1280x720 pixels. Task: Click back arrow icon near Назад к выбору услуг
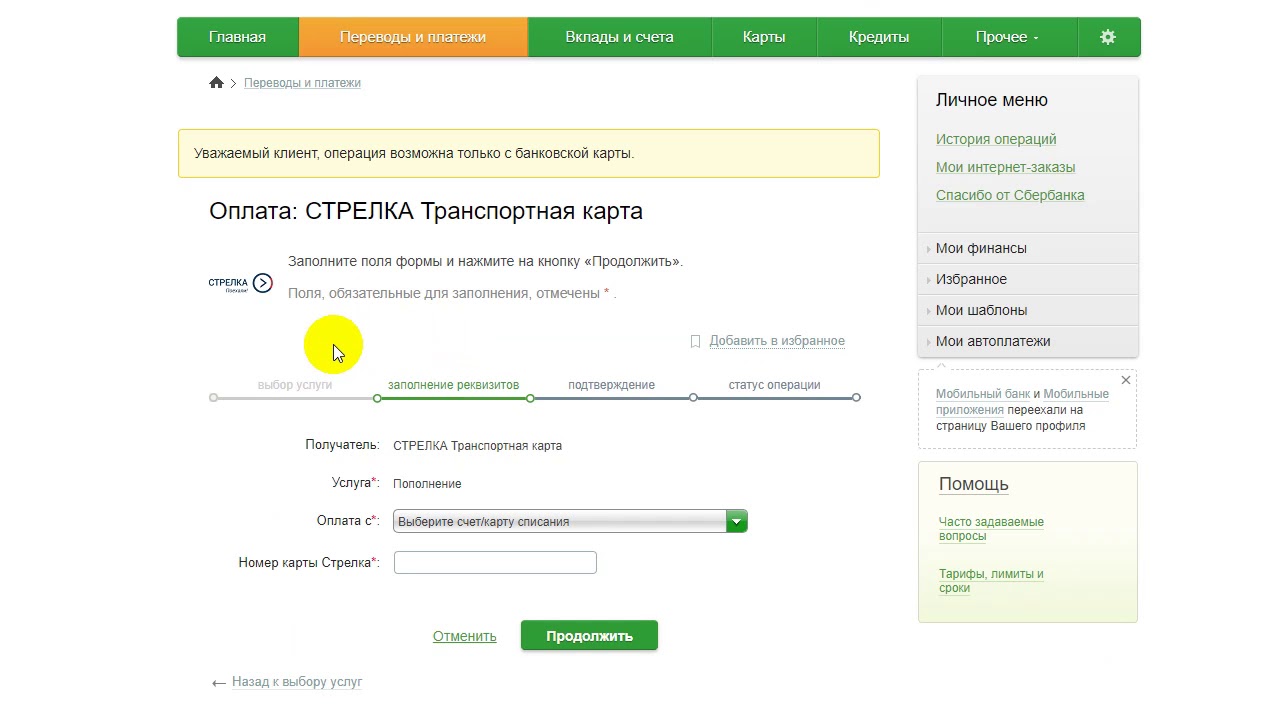[219, 683]
